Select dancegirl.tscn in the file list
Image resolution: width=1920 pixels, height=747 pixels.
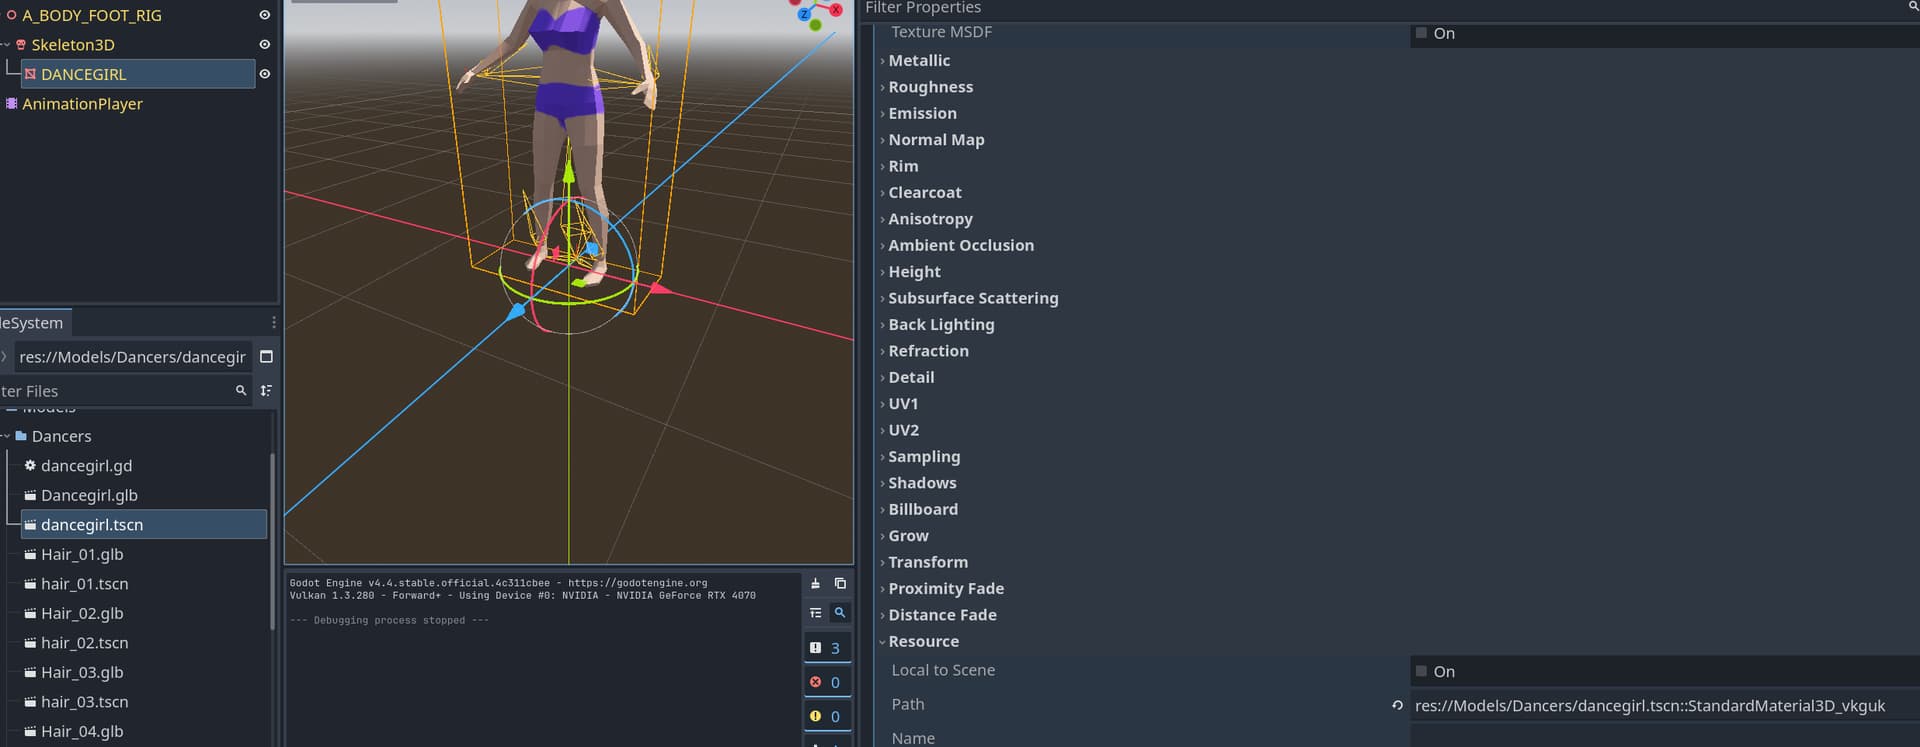click(x=145, y=524)
